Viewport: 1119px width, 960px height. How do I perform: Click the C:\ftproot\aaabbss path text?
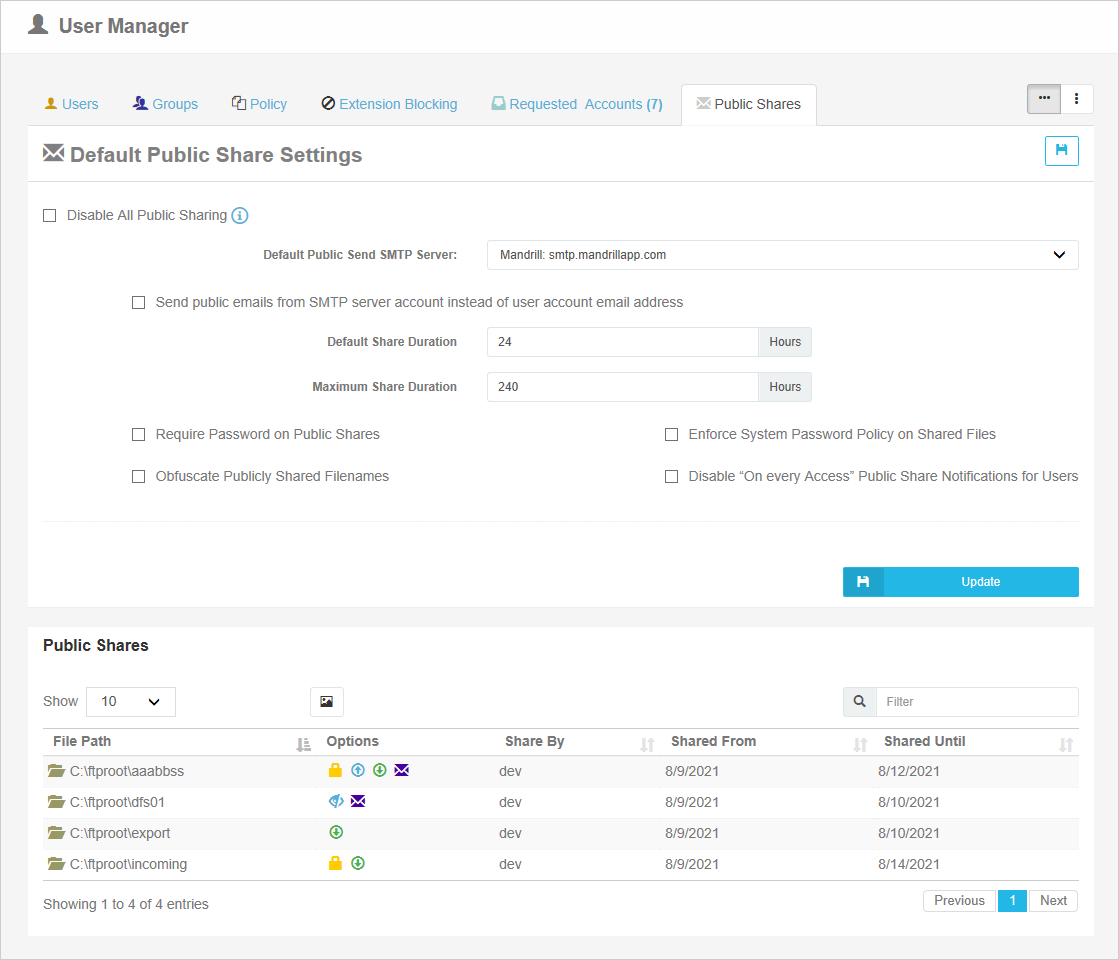[127, 771]
